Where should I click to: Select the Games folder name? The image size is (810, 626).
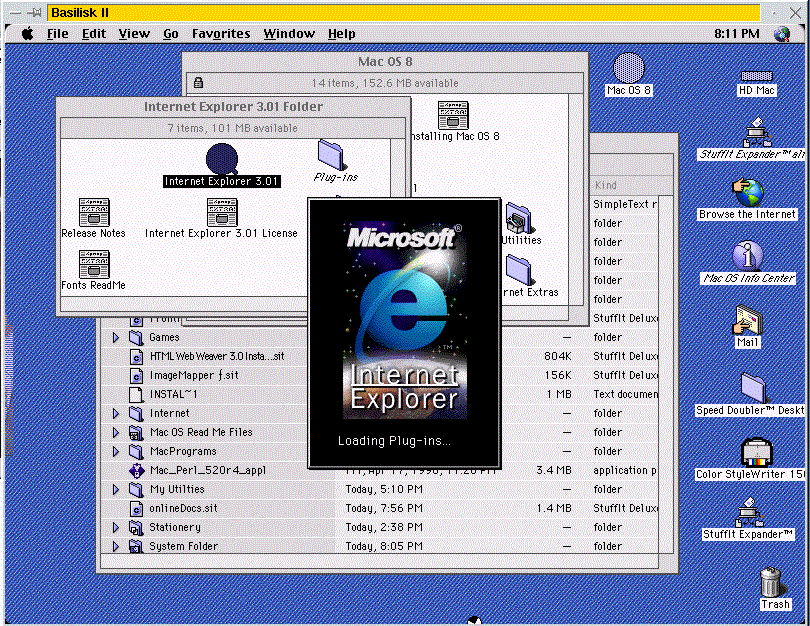tap(164, 338)
